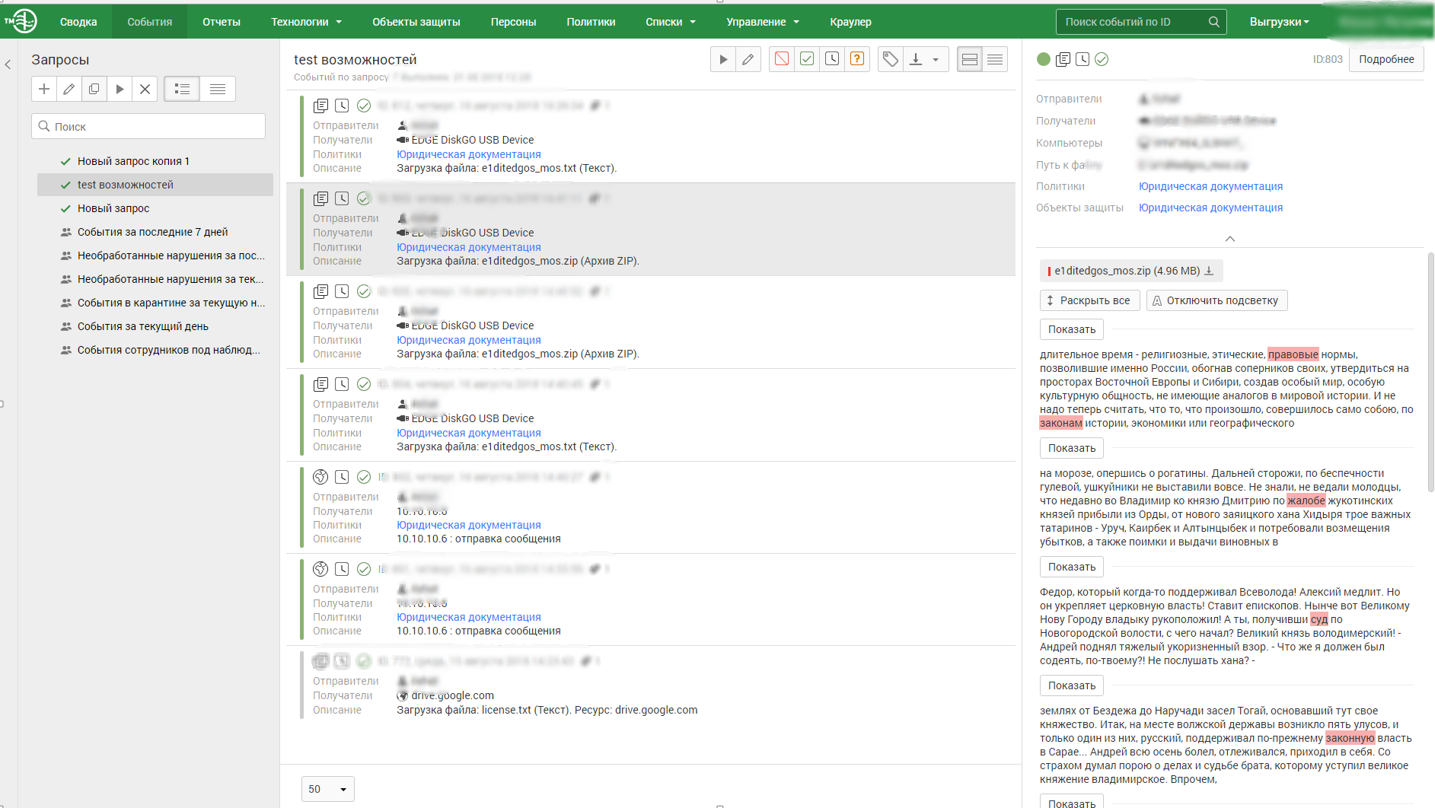Open the Объекты защиты tab
Viewport: 1435px width, 808px height.
tap(416, 22)
